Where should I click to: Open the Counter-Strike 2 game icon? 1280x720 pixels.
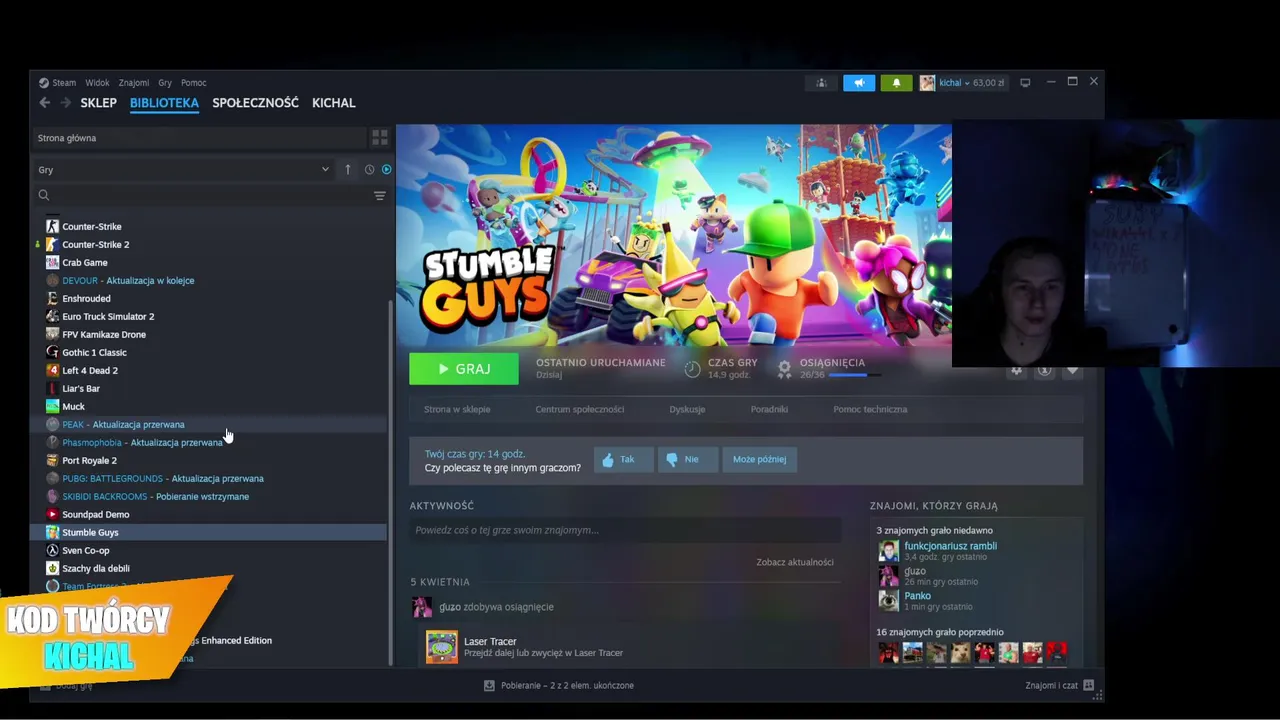(53, 244)
